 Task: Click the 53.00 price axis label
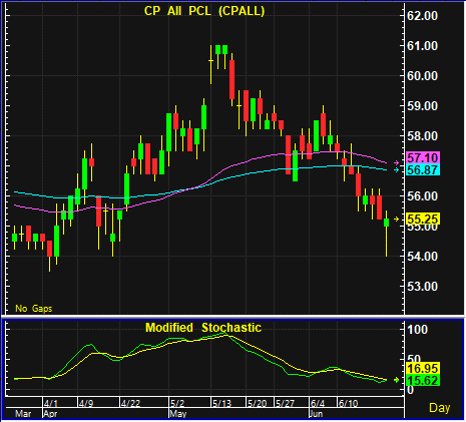click(x=422, y=286)
